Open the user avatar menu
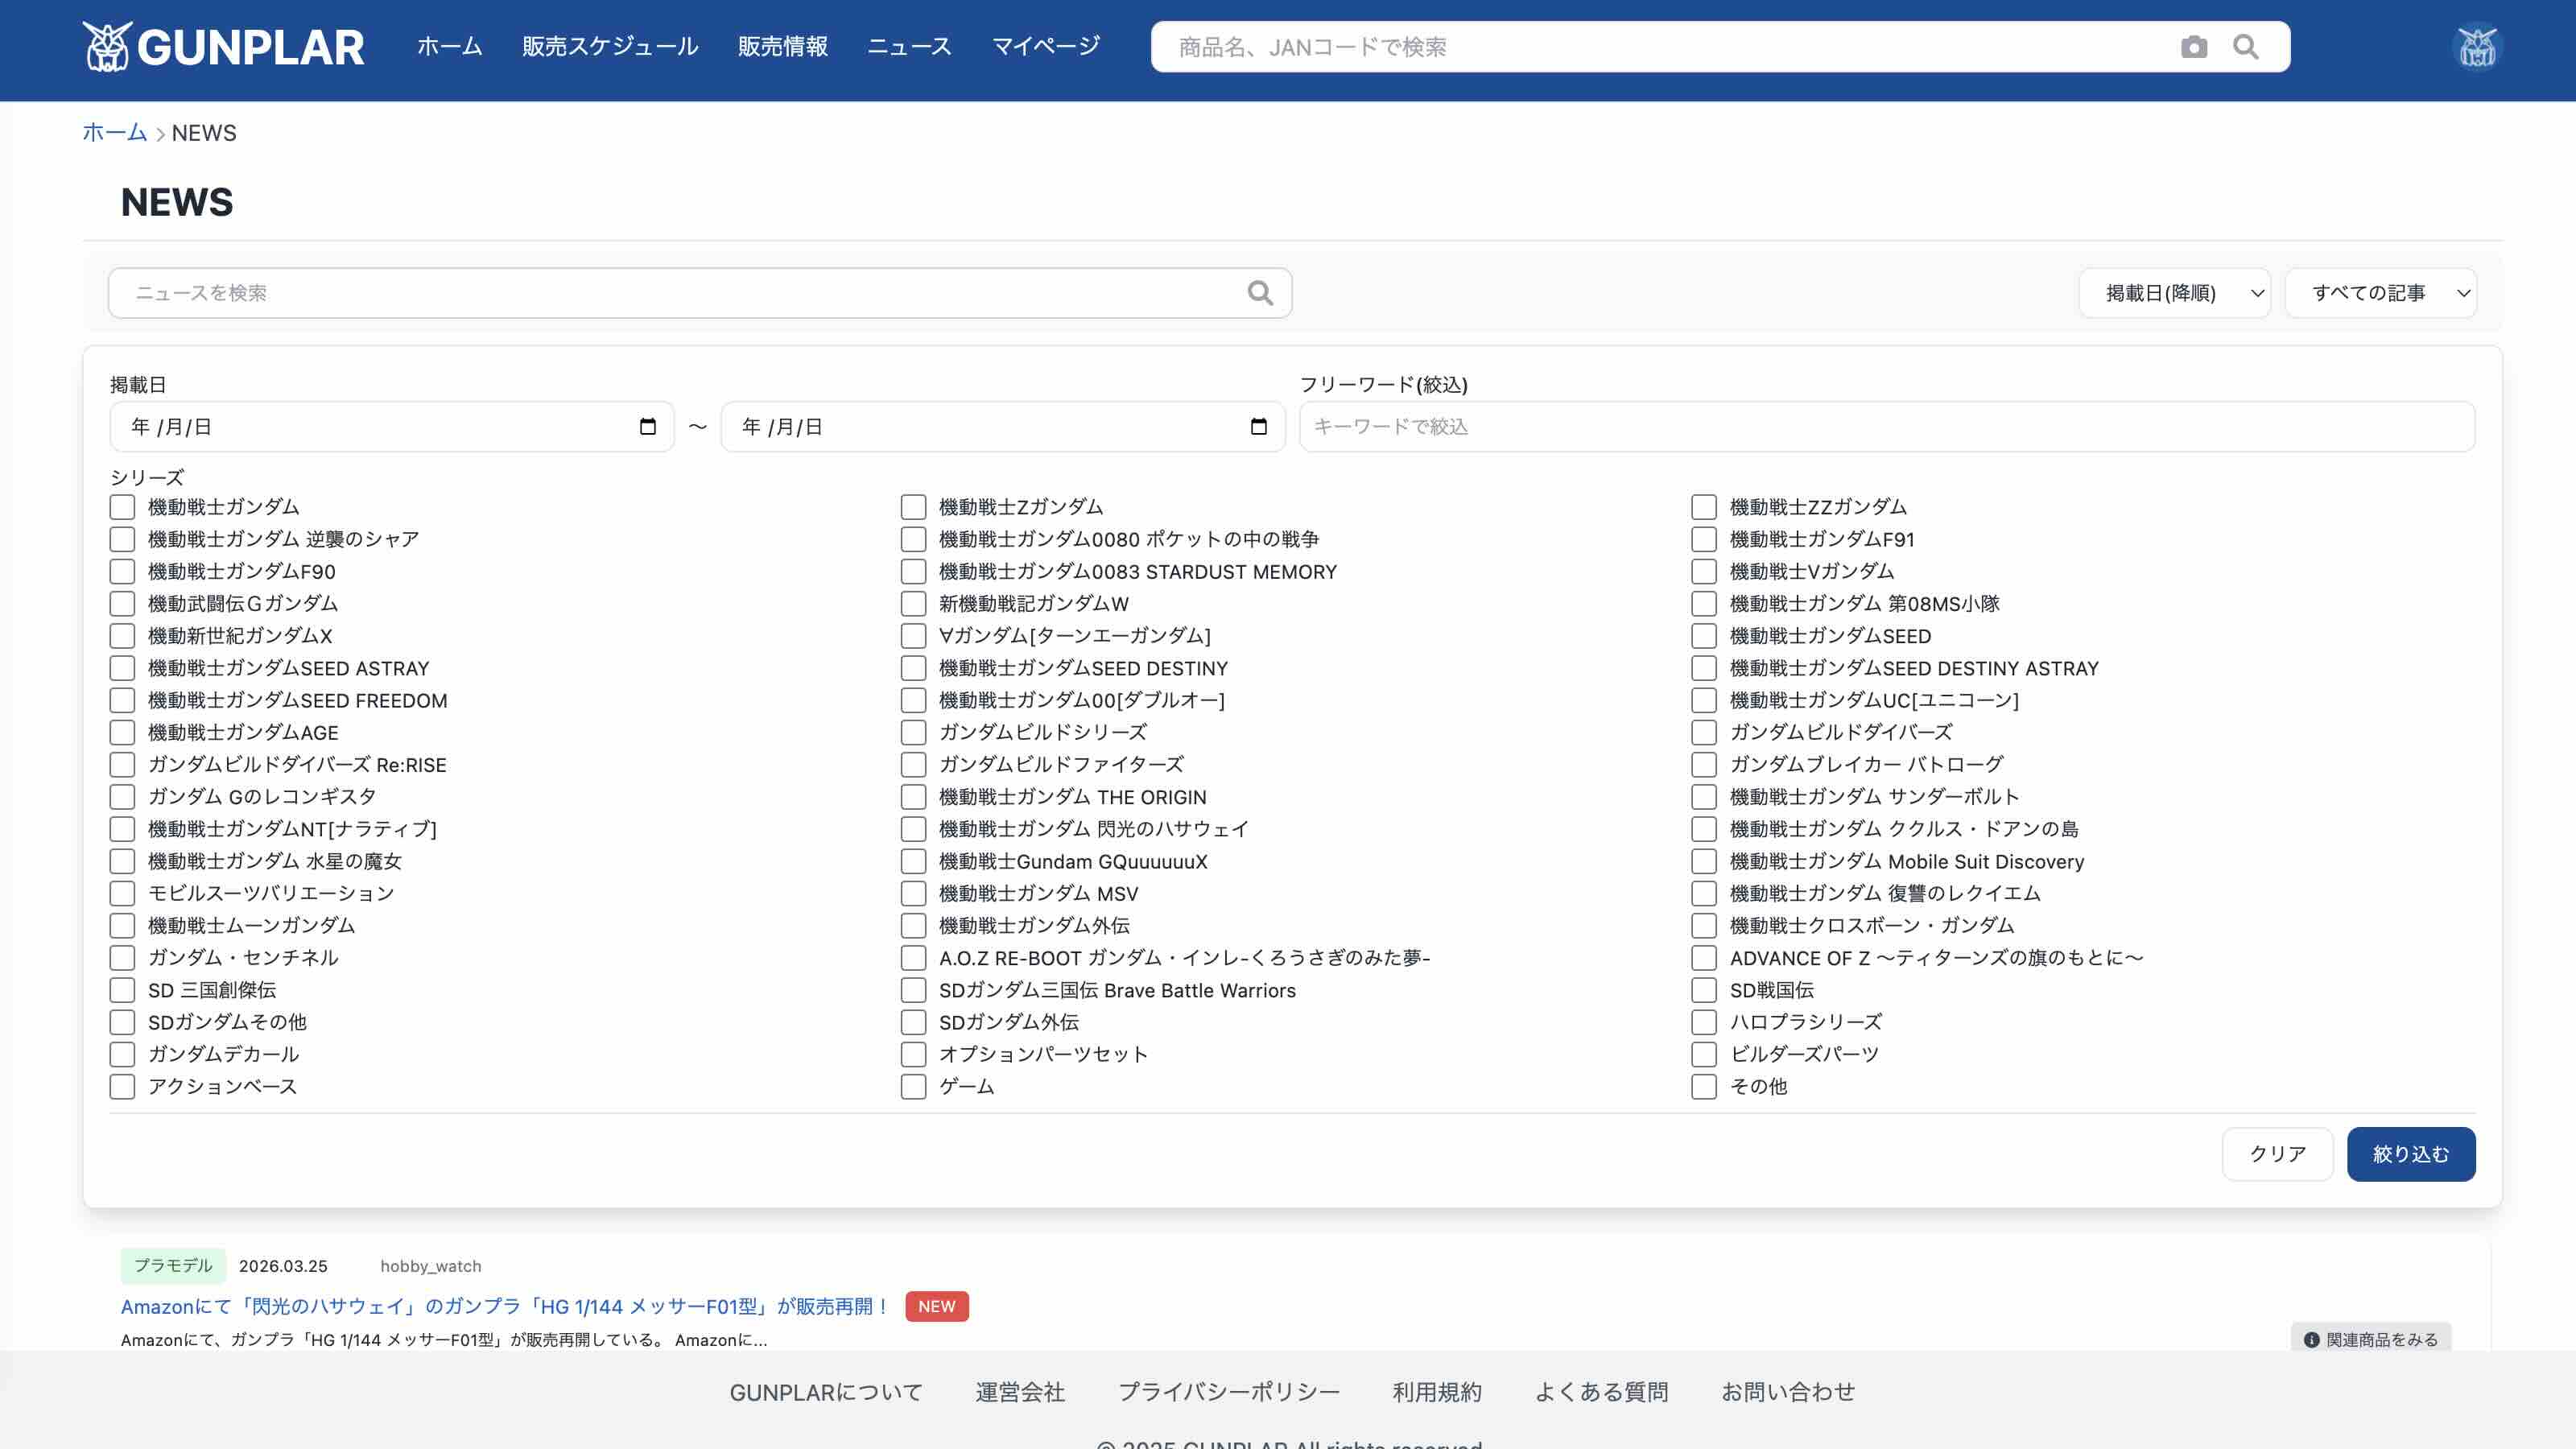Viewport: 2576px width, 1449px height. point(2477,47)
